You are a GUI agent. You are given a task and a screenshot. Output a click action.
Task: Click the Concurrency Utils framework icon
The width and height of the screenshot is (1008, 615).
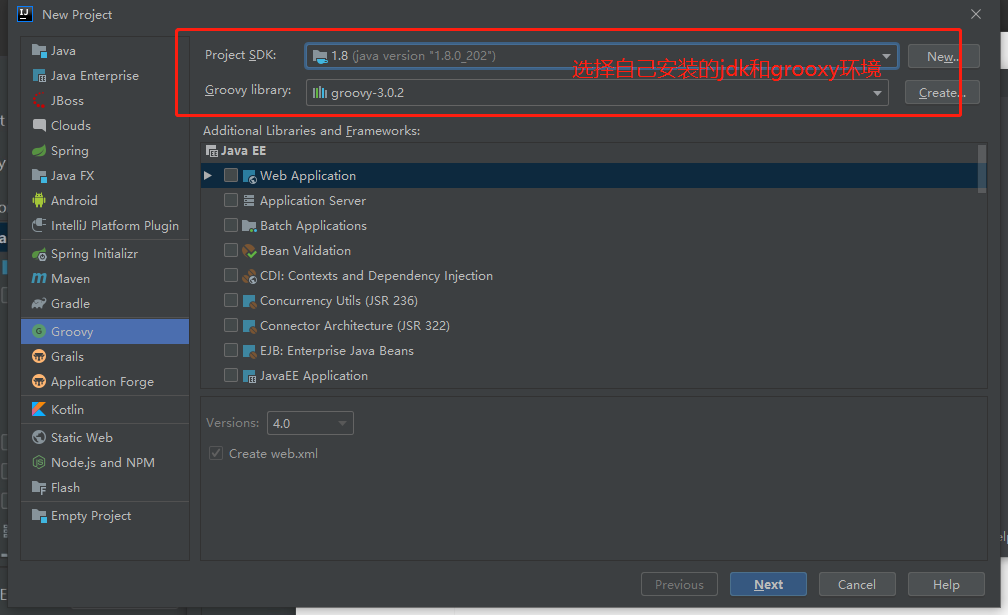coord(249,301)
